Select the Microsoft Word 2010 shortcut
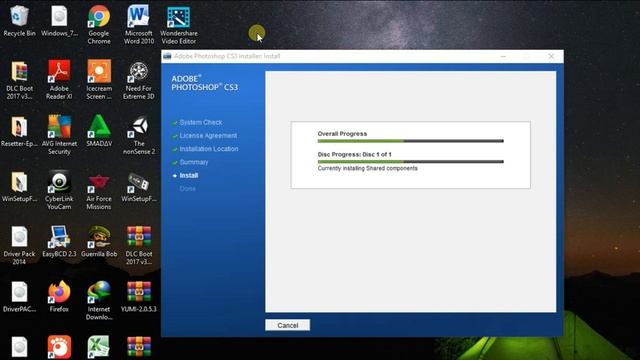The width and height of the screenshot is (640, 360). [139, 24]
